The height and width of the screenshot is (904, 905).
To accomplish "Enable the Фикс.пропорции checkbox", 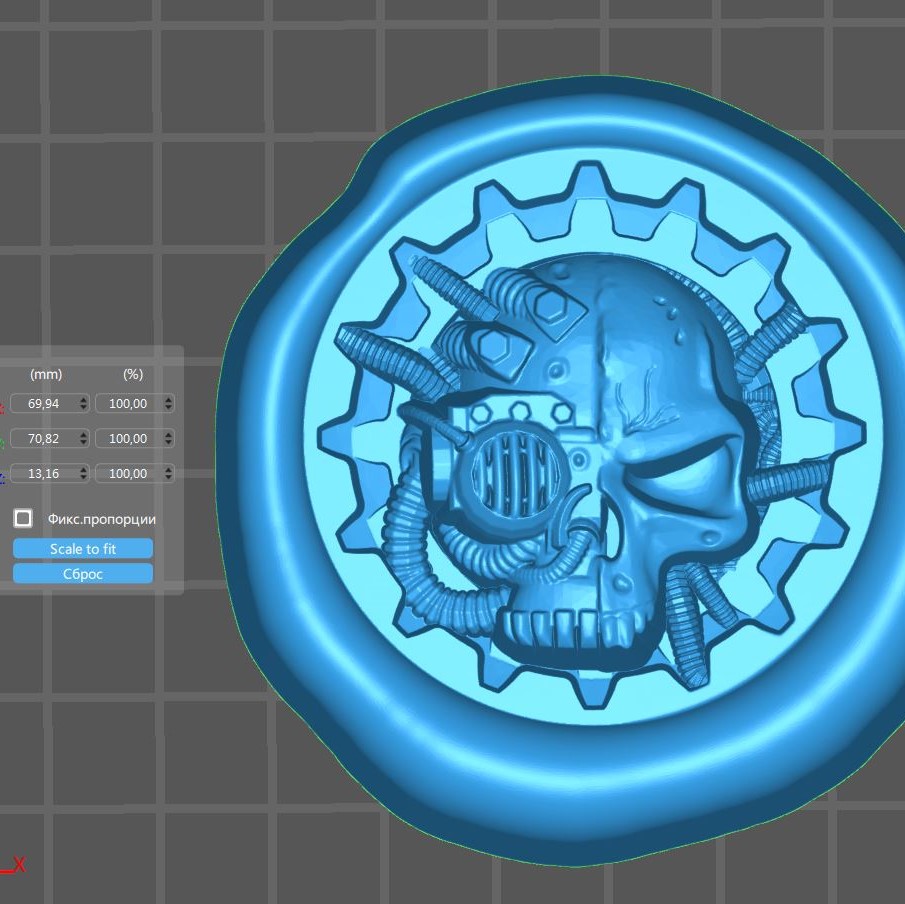I will (x=22, y=518).
